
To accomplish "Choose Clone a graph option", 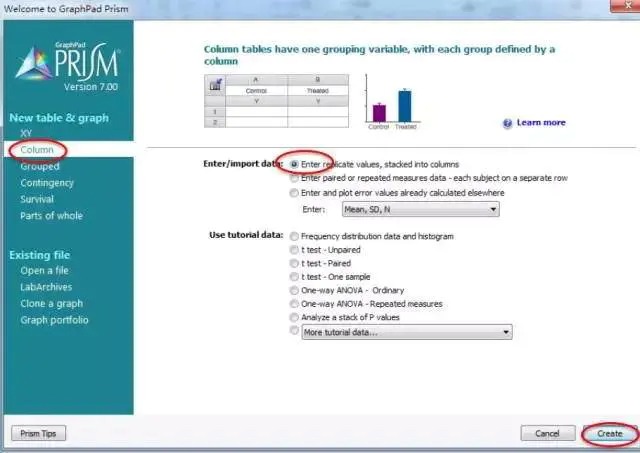I will [51, 304].
